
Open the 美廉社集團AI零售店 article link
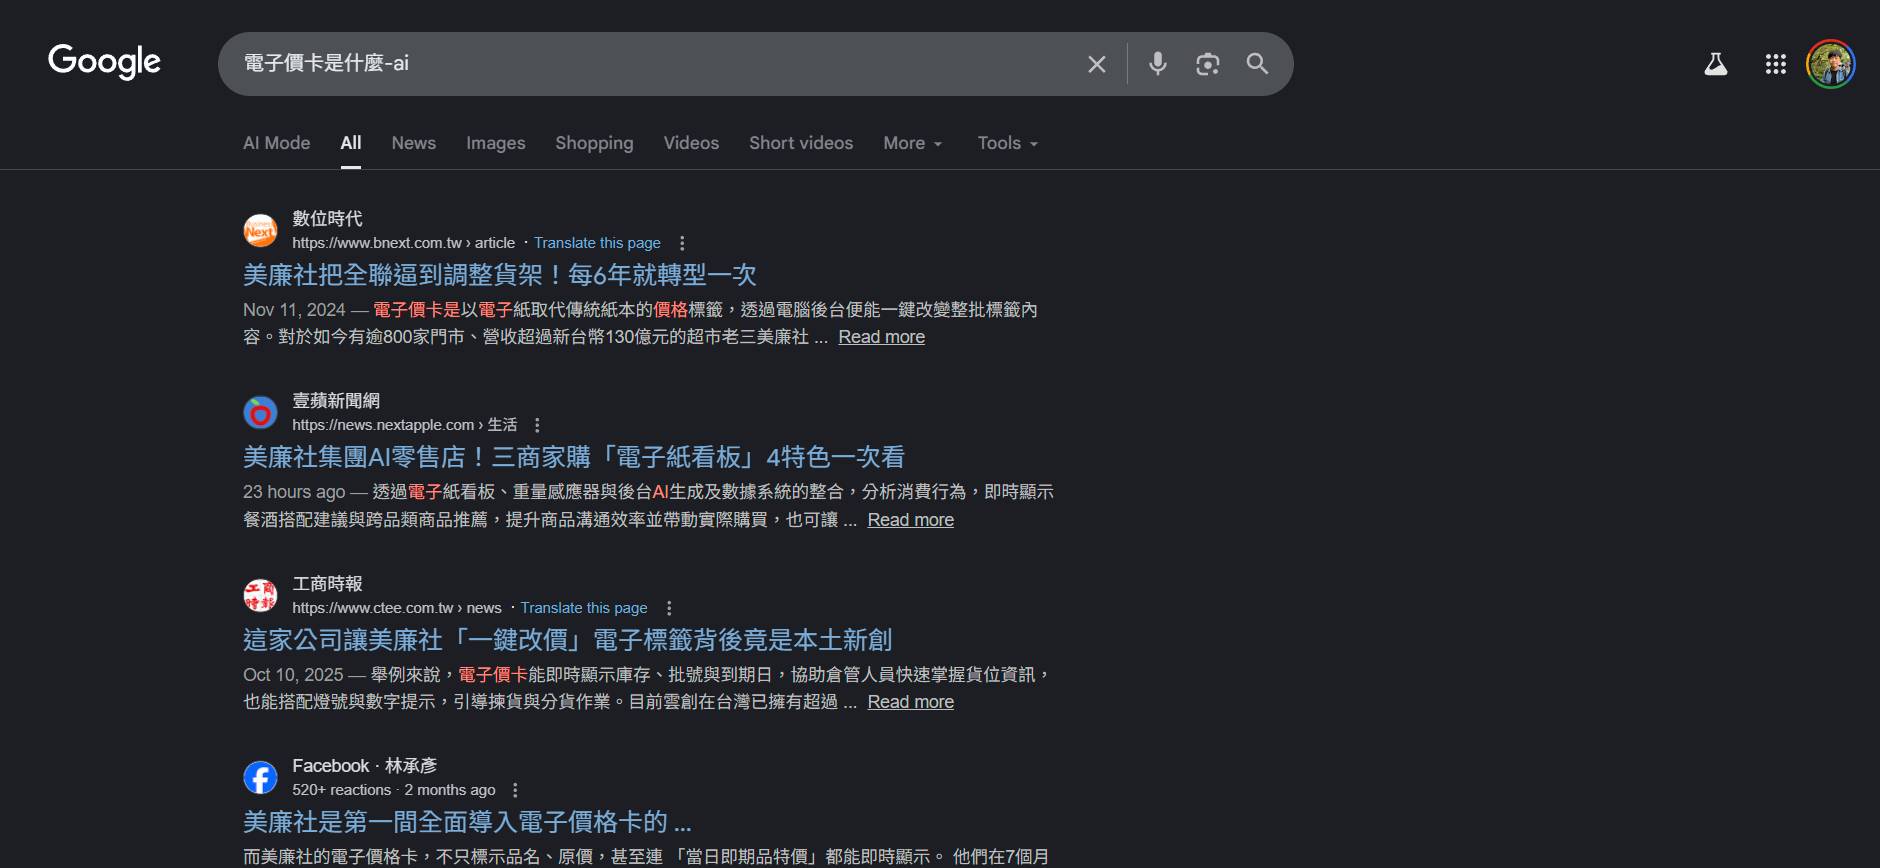573,457
